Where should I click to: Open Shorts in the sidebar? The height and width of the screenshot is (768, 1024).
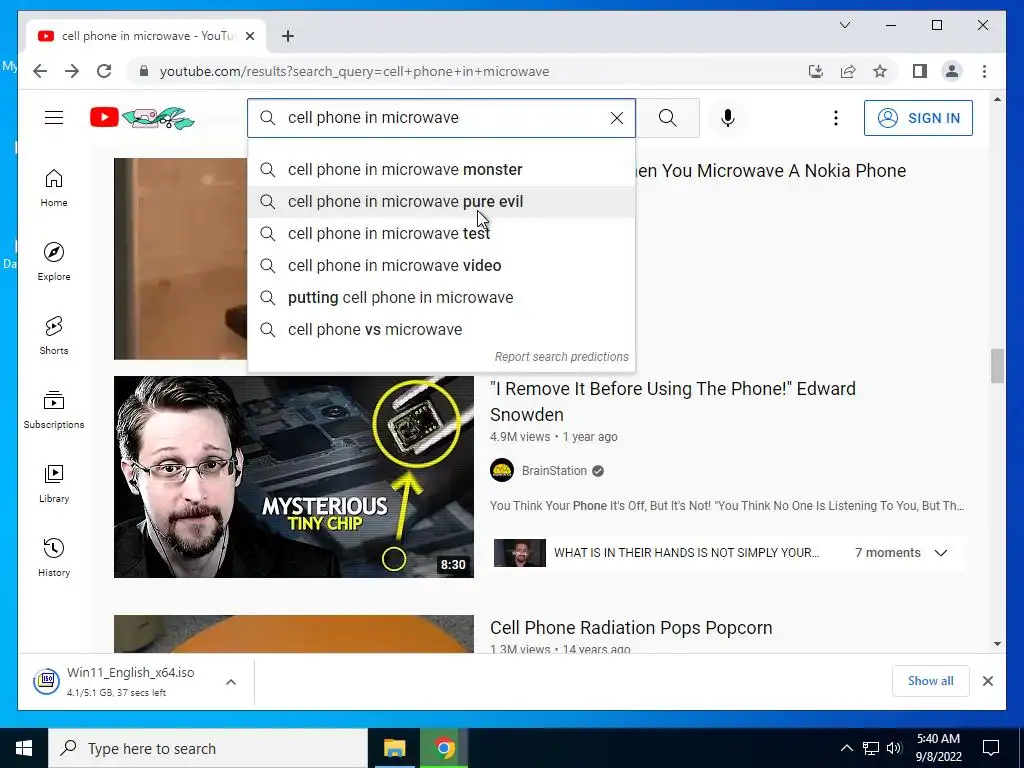[54, 336]
